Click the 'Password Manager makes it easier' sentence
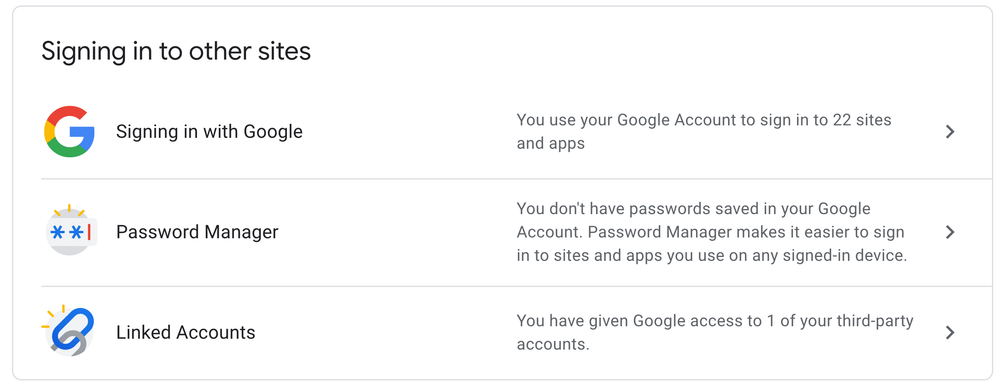 (710, 244)
